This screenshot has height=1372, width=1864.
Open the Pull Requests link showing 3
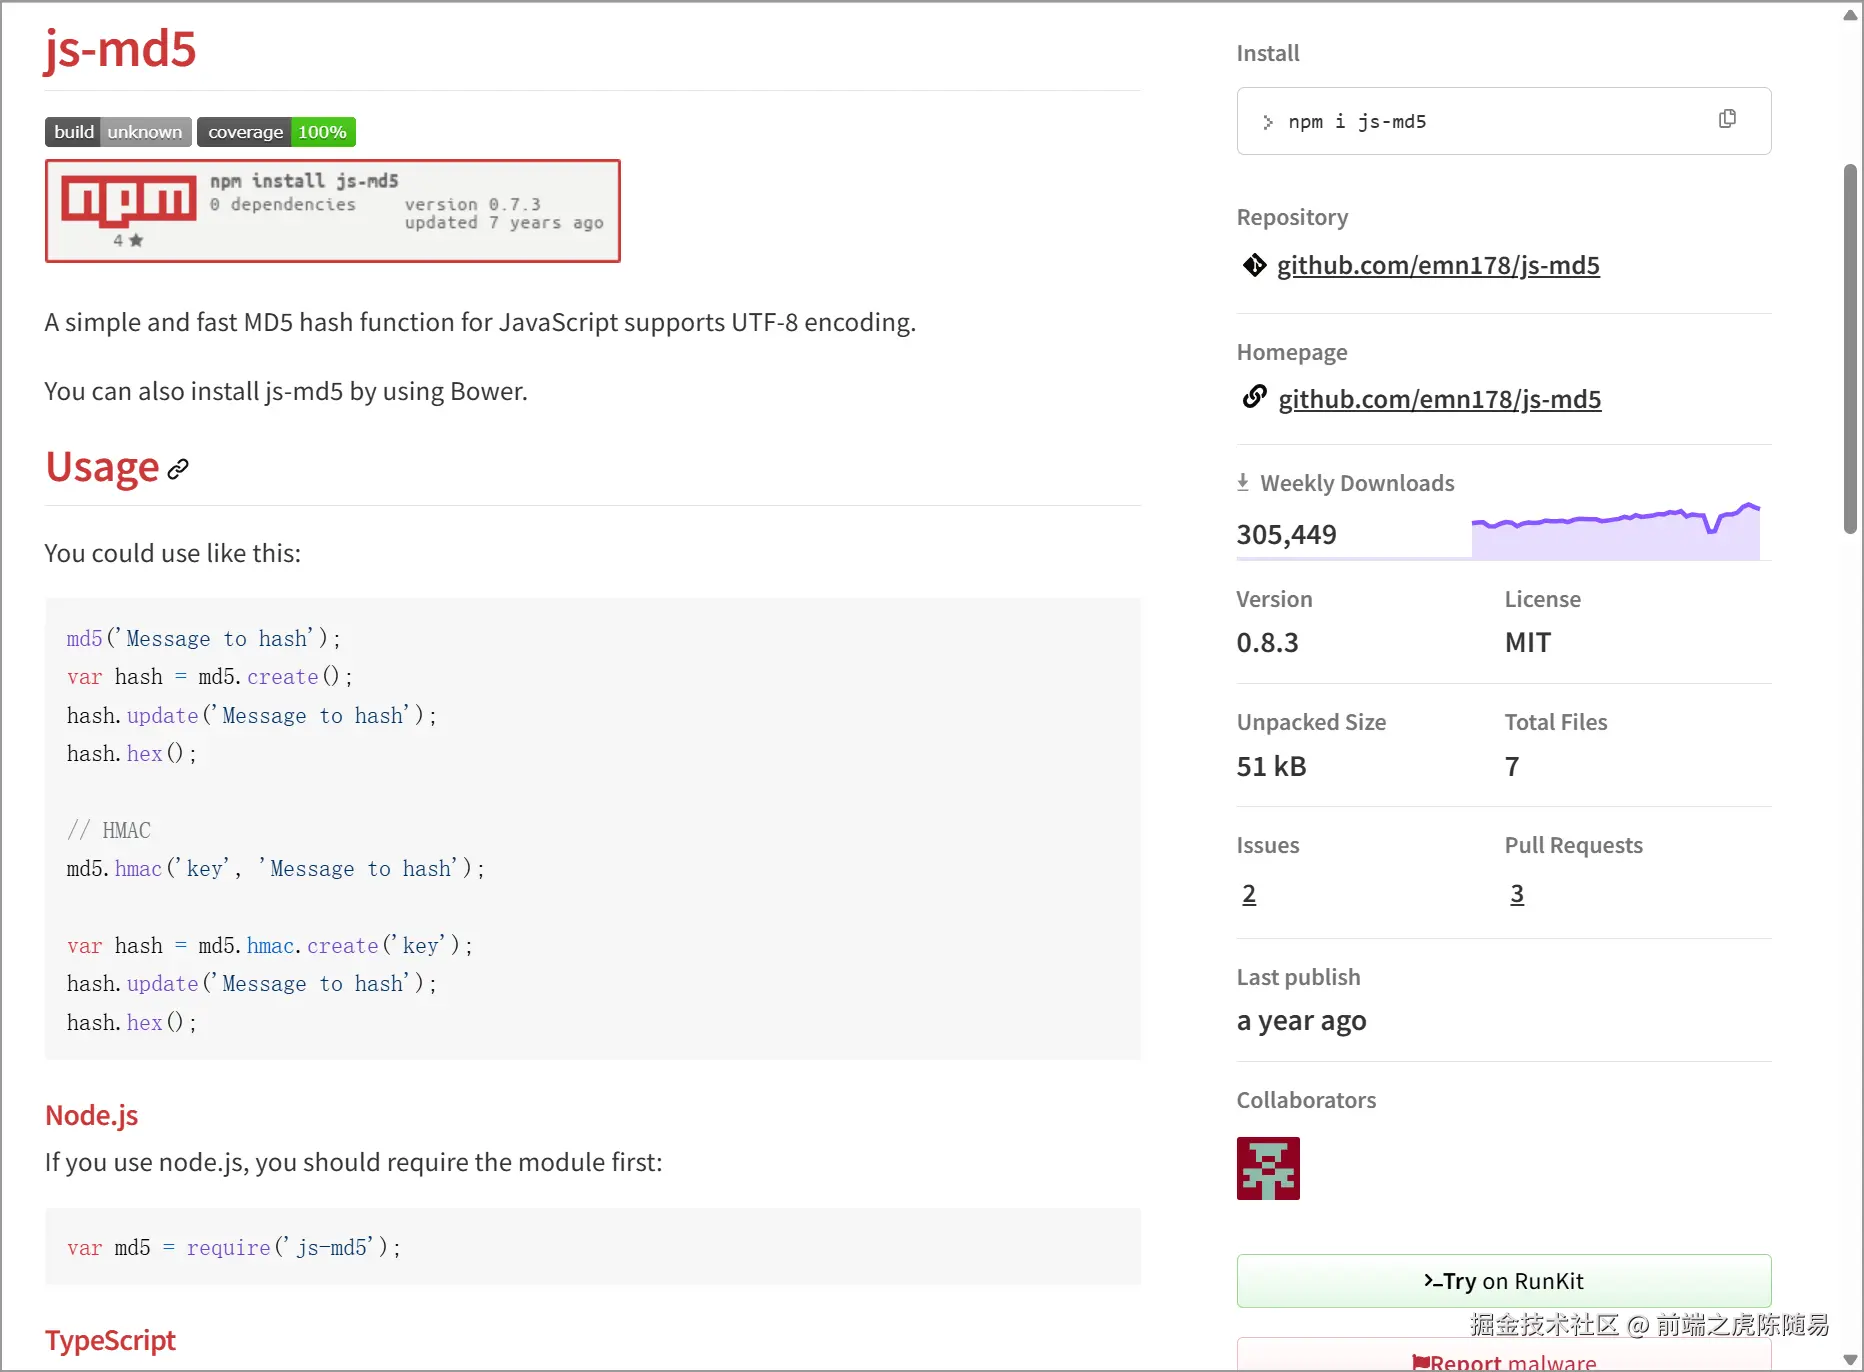coord(1516,894)
